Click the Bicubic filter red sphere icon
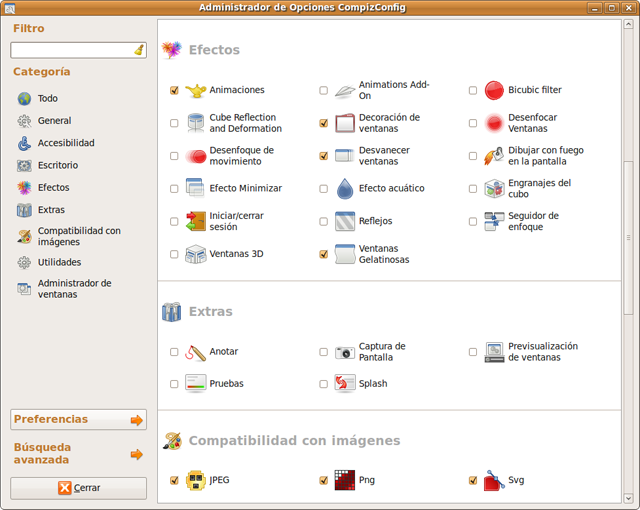The width and height of the screenshot is (640, 510). pos(493,90)
